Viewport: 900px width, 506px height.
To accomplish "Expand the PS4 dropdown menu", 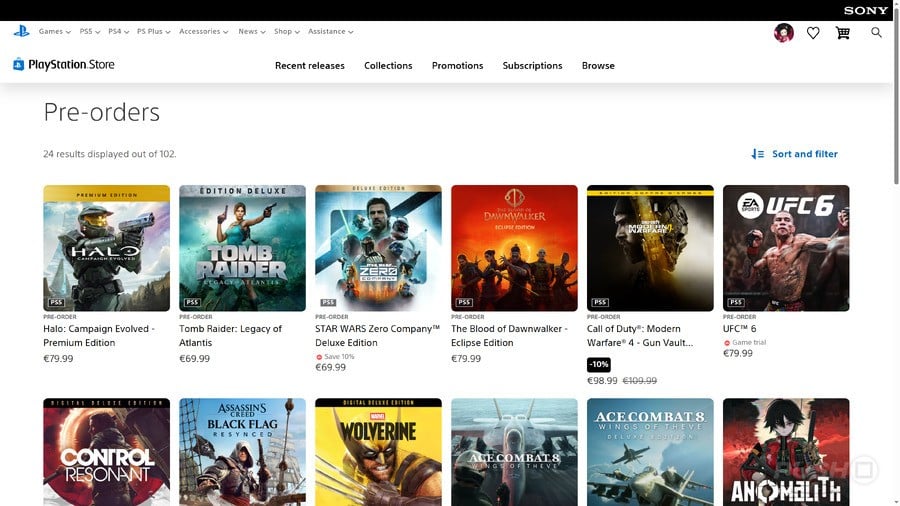I will tap(118, 32).
